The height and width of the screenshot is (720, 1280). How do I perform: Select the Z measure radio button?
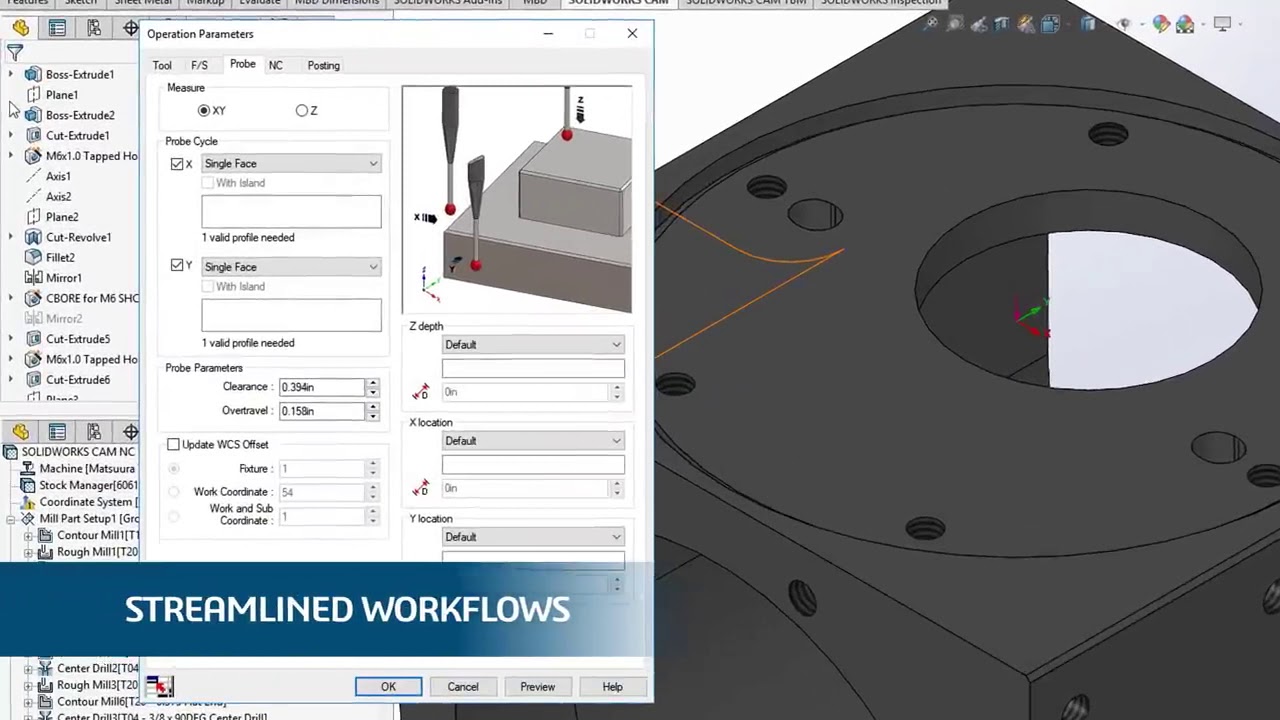coord(302,110)
